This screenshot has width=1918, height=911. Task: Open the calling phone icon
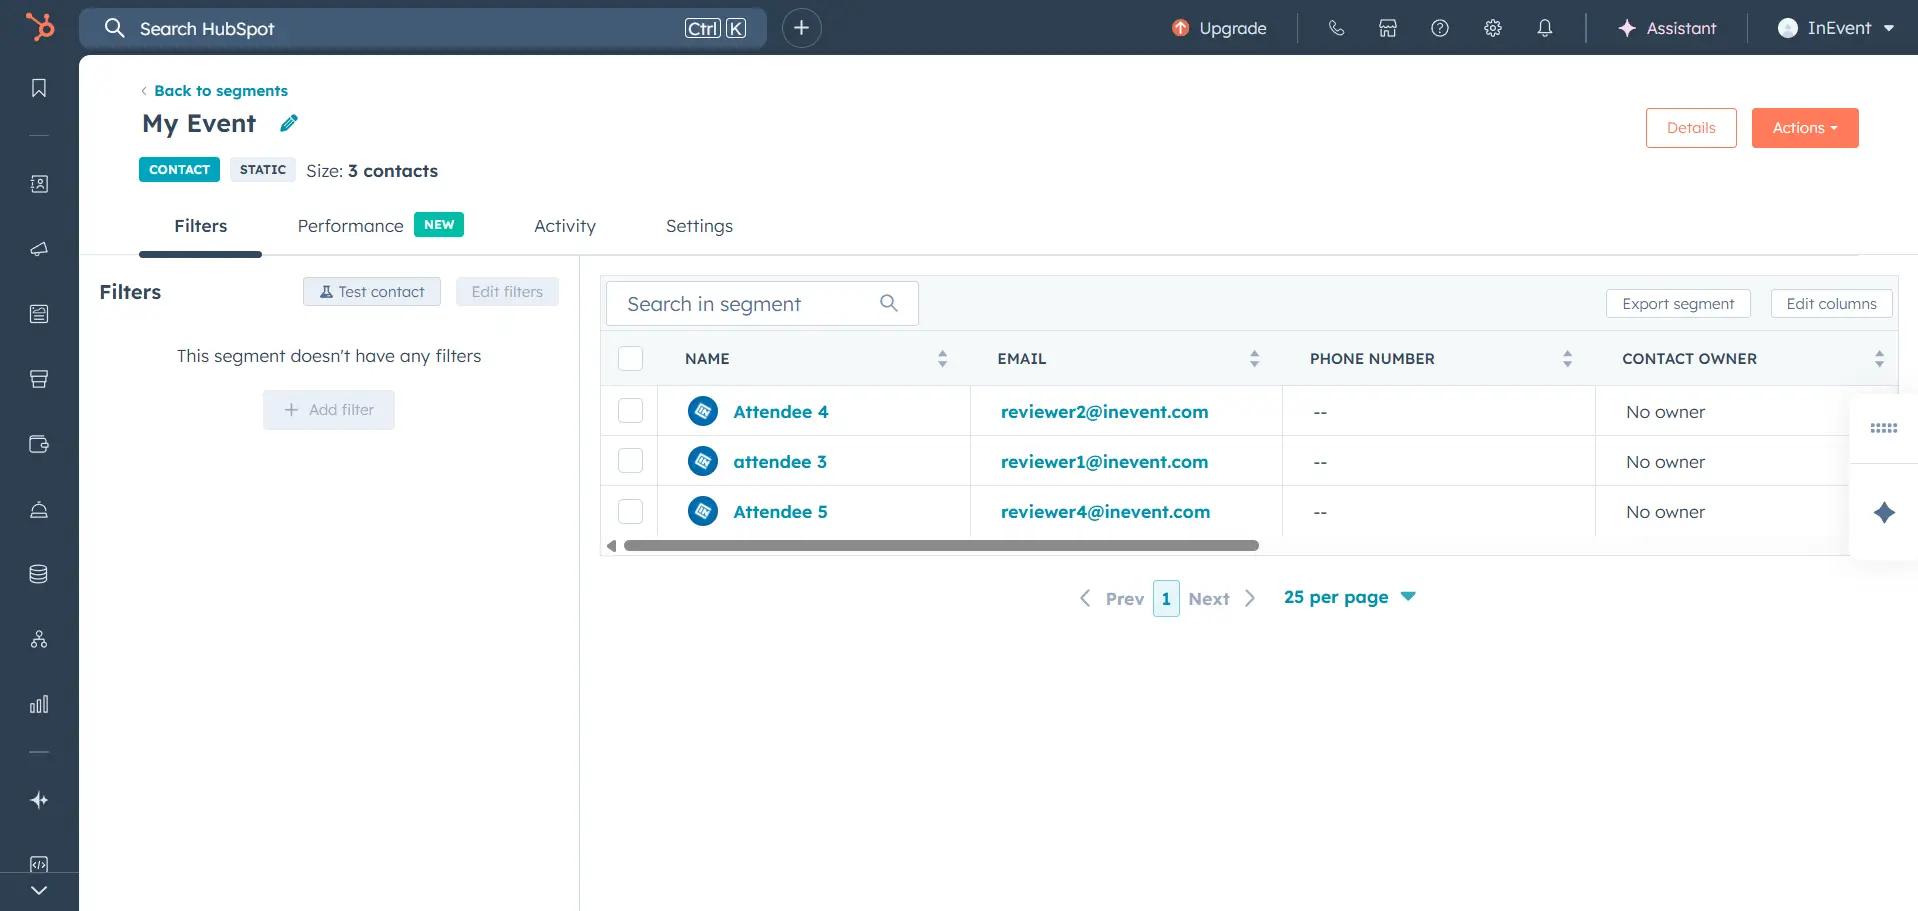[x=1336, y=28]
